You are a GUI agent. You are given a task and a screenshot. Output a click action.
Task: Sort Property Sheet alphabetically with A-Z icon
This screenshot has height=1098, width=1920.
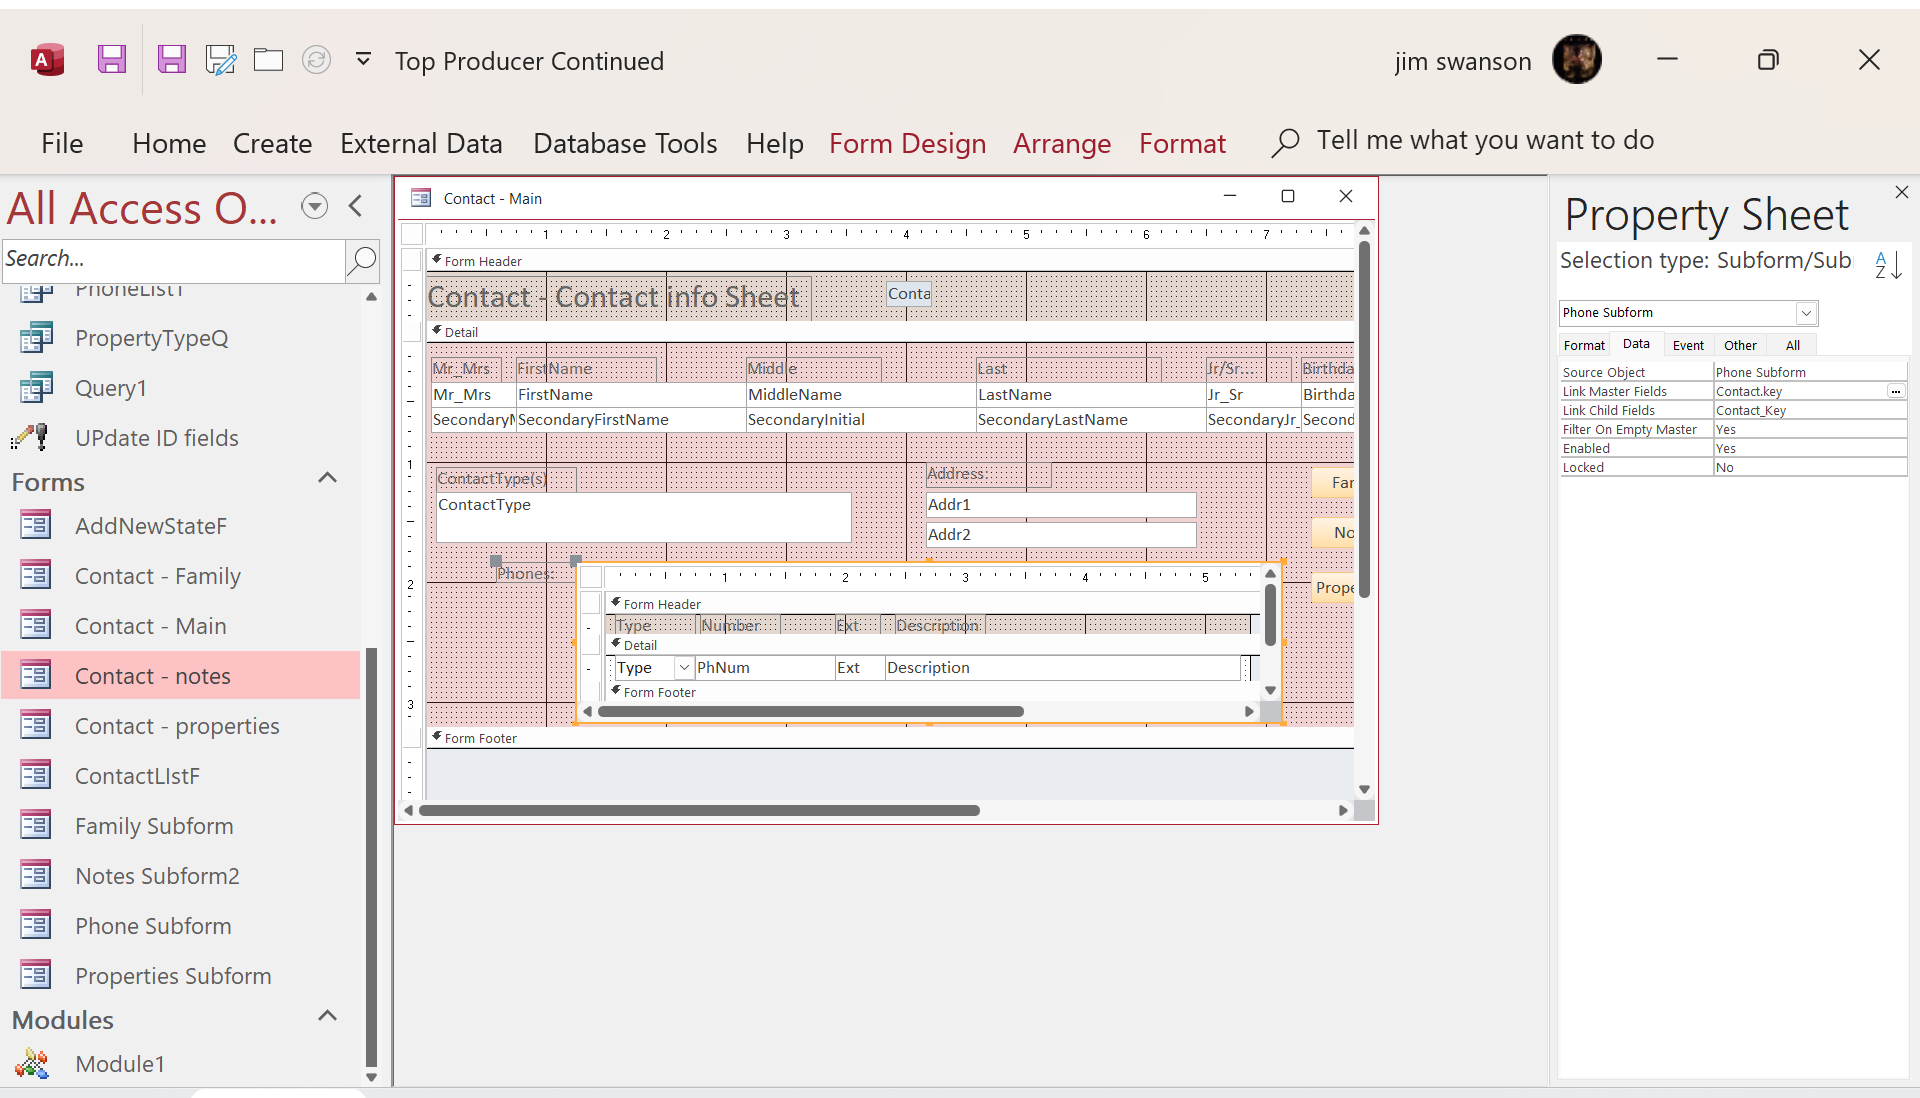point(1887,264)
